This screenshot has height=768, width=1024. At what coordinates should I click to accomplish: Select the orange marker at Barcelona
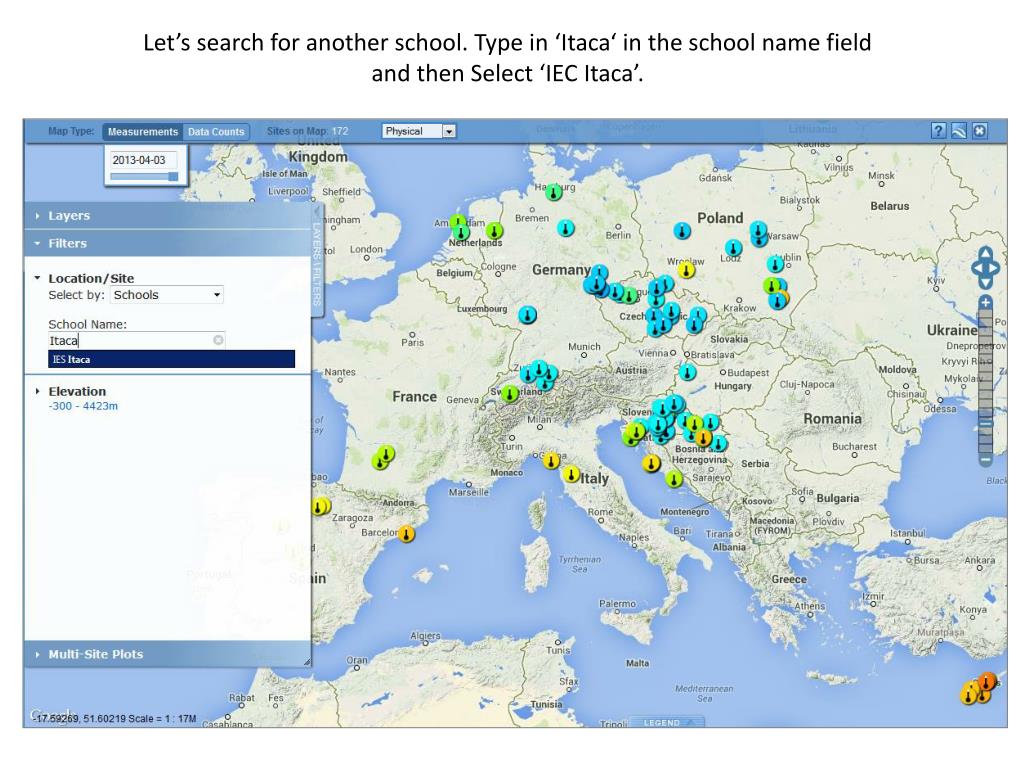(406, 534)
